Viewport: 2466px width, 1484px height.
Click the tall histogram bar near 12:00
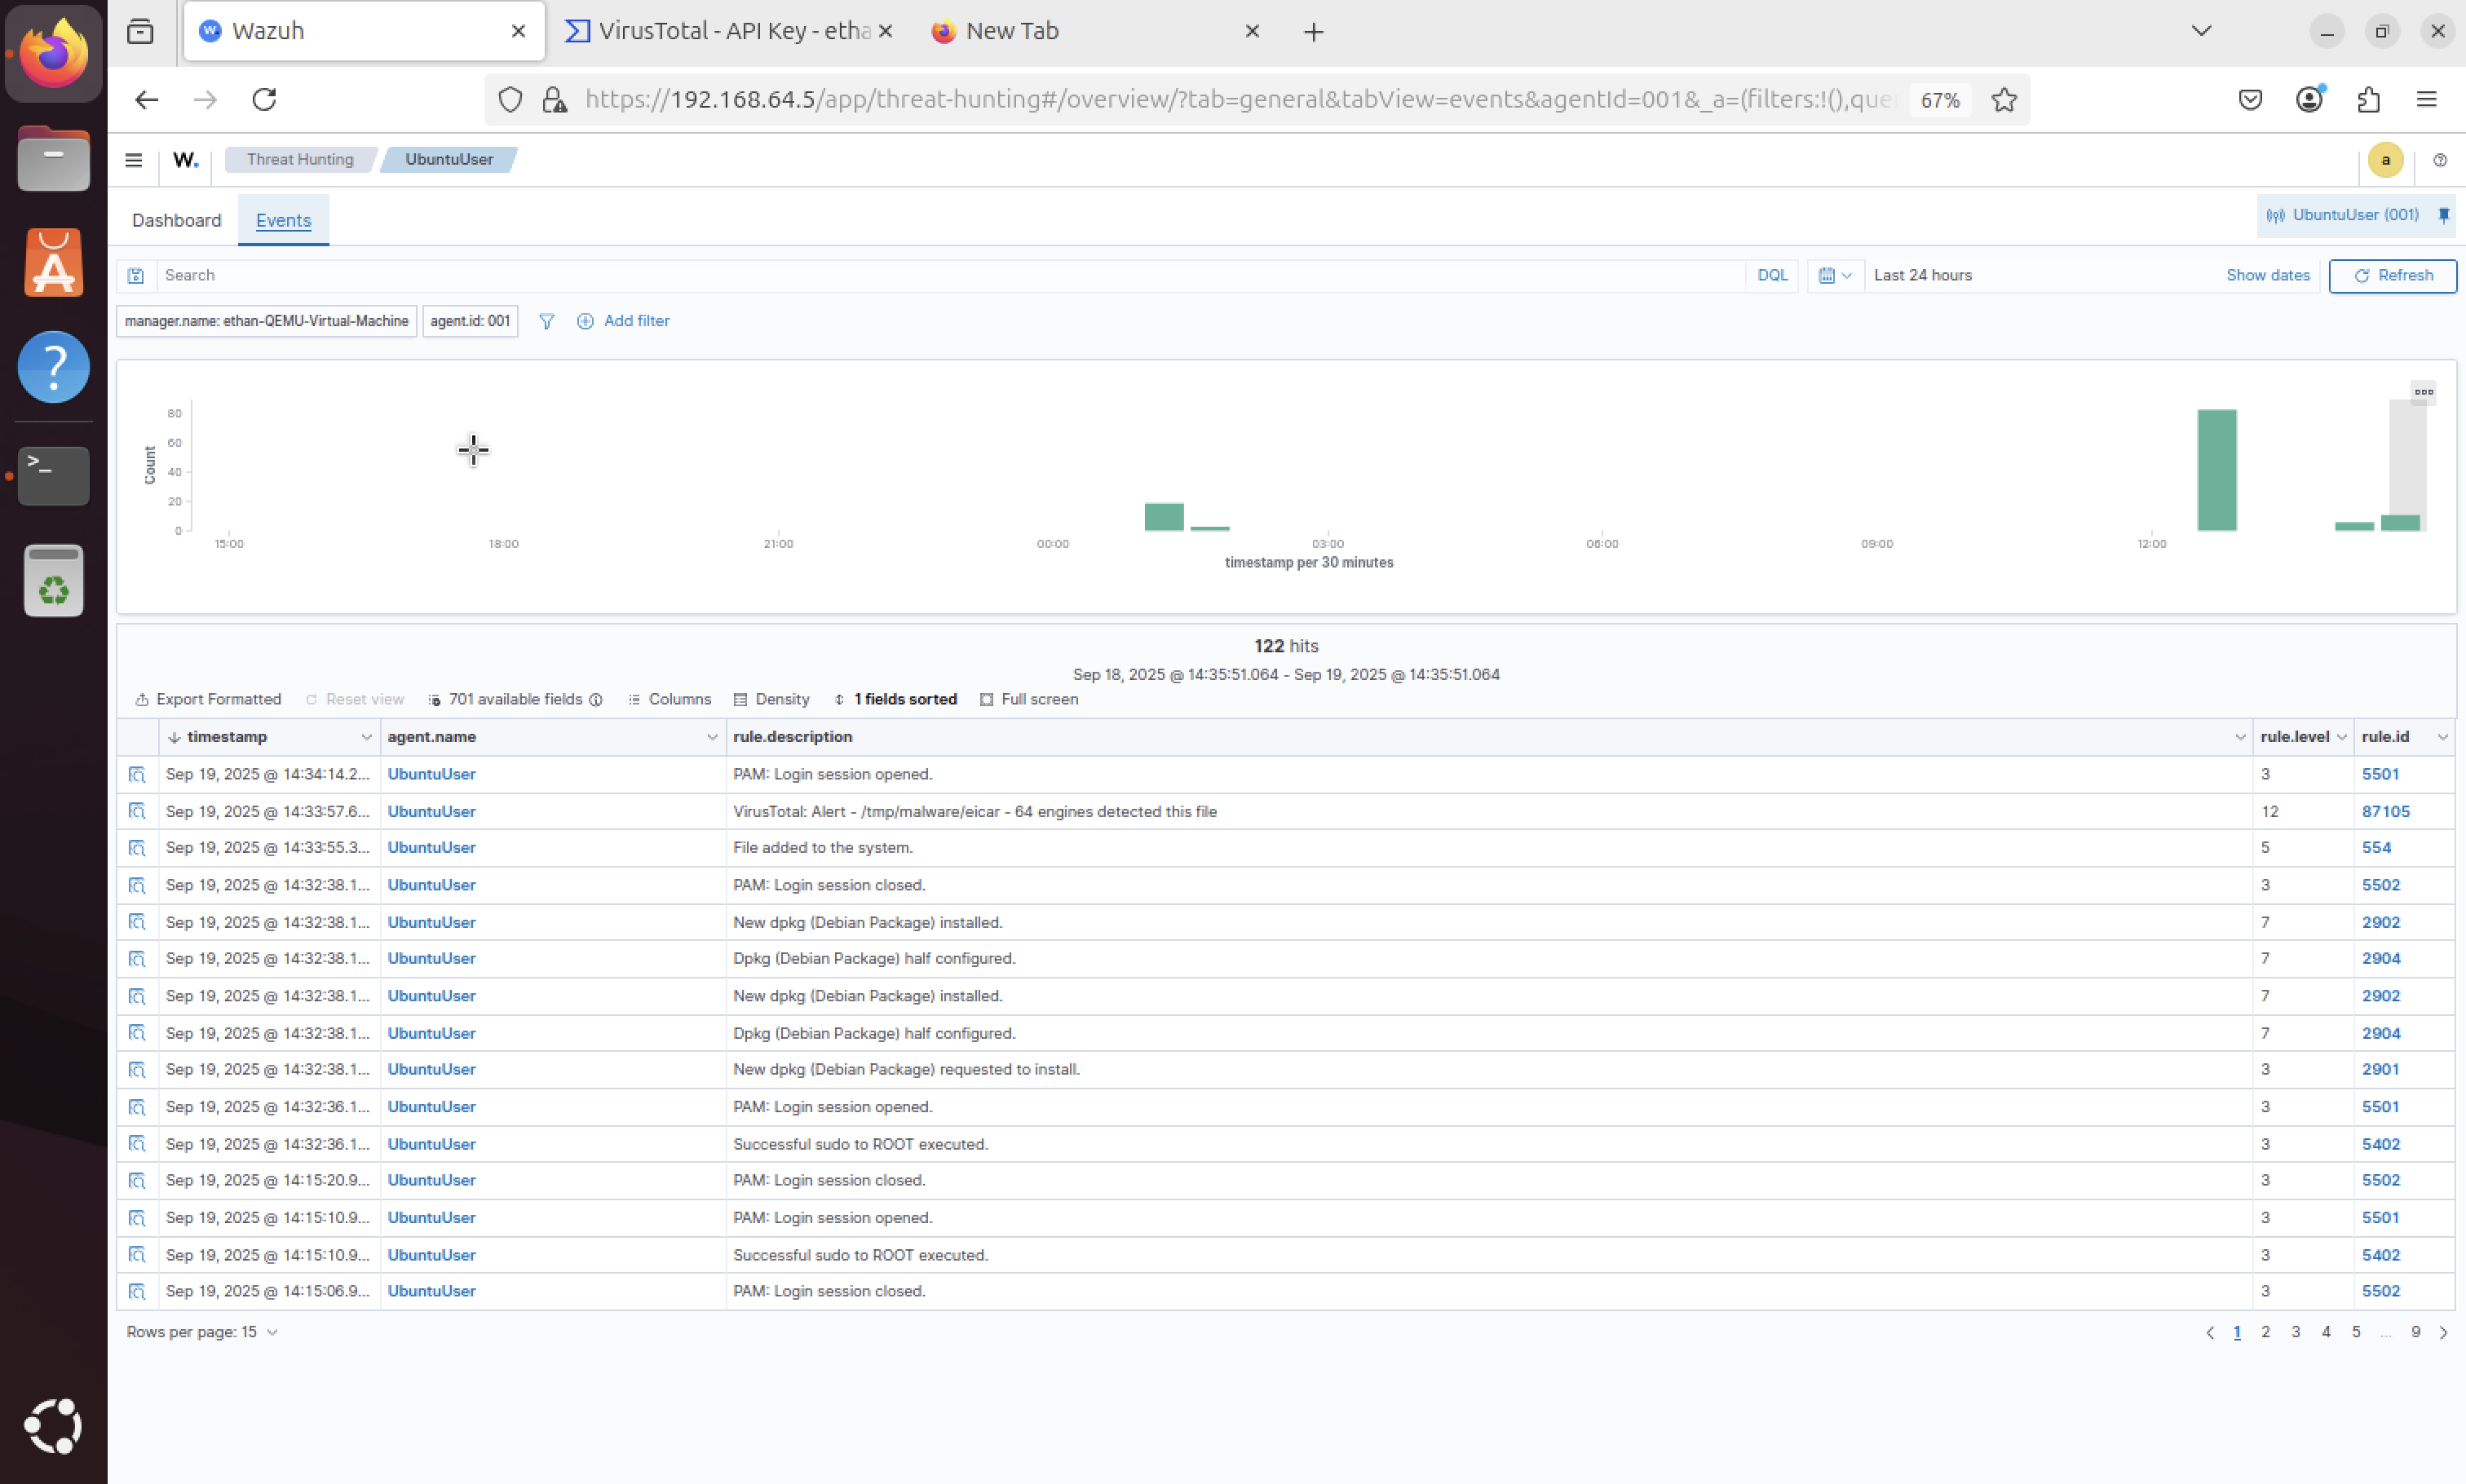[x=2216, y=470]
